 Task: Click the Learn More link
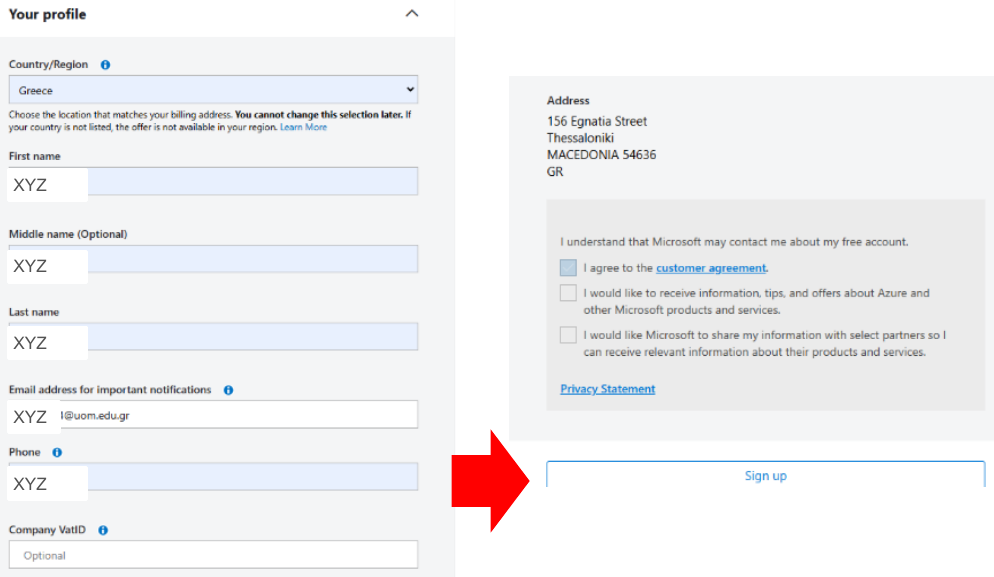304,127
